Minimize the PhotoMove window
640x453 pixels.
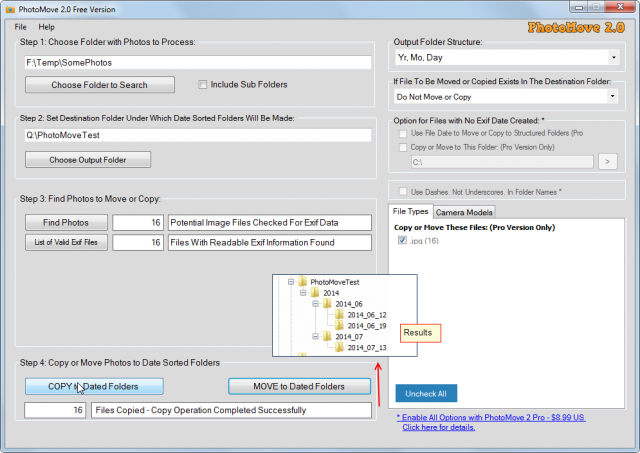579,7
